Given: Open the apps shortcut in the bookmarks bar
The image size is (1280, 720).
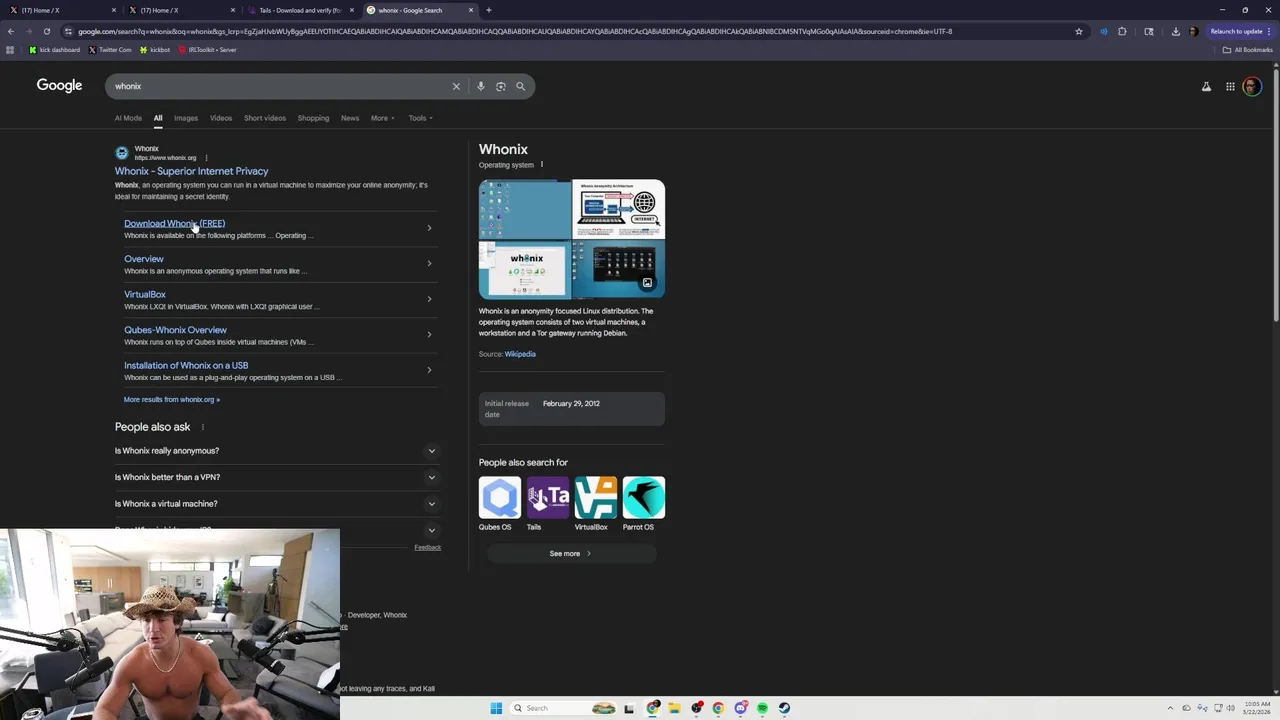Looking at the screenshot, I should (10, 50).
